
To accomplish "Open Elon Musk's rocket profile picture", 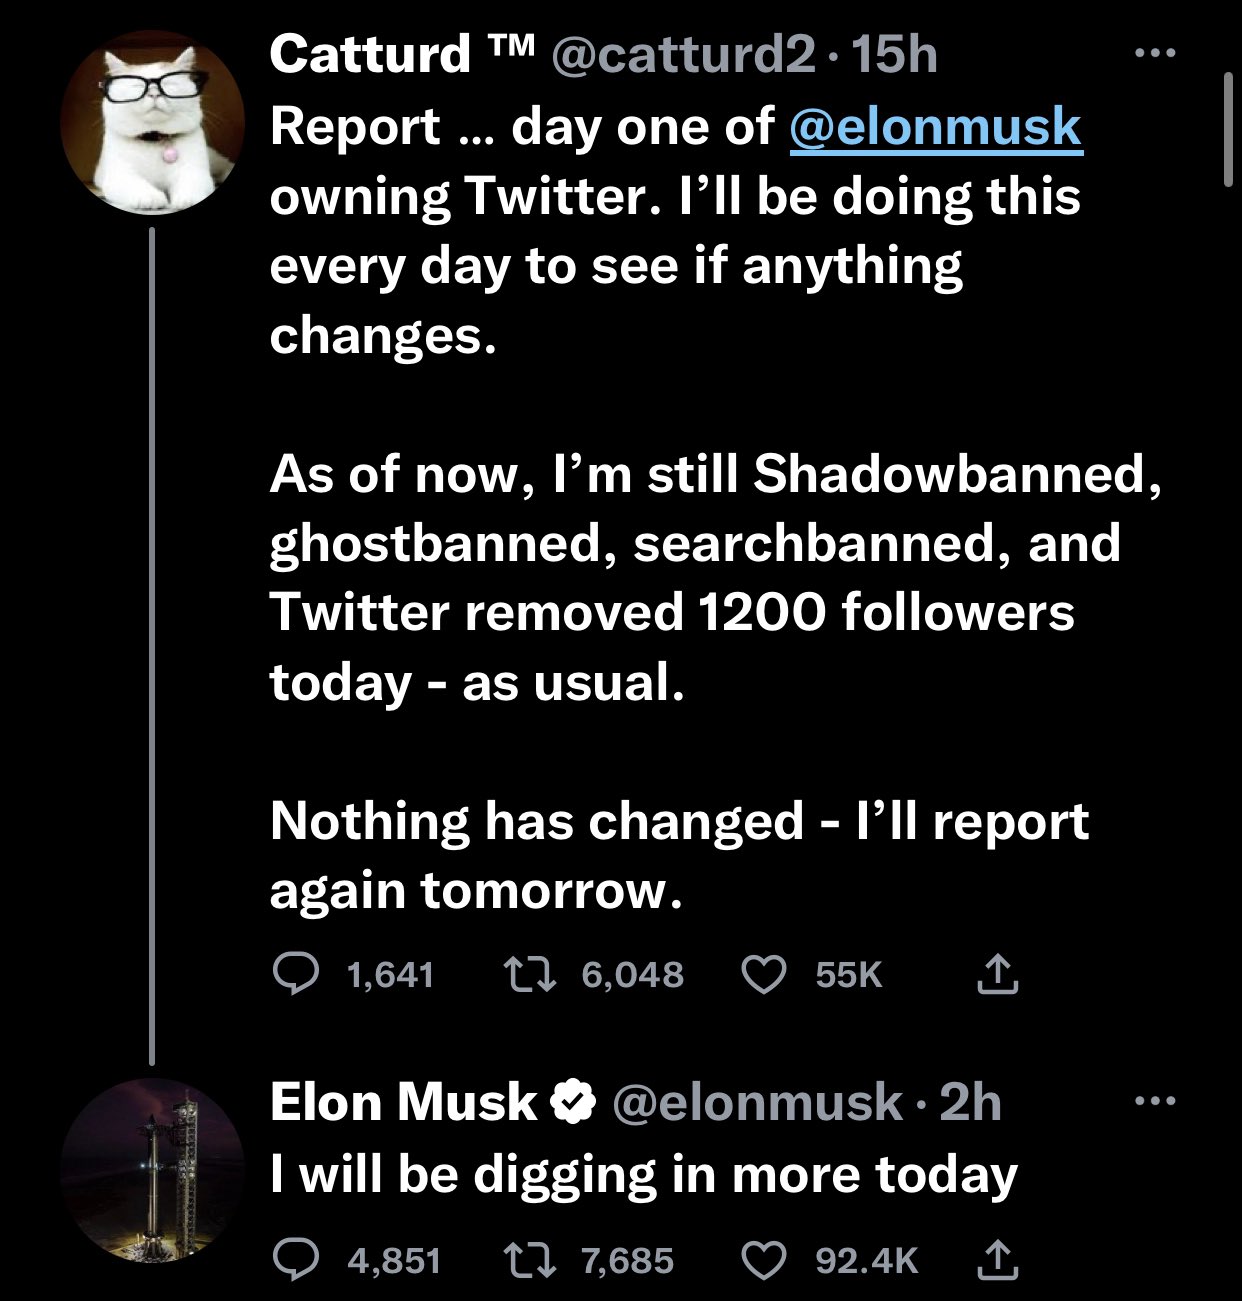I will (152, 1169).
